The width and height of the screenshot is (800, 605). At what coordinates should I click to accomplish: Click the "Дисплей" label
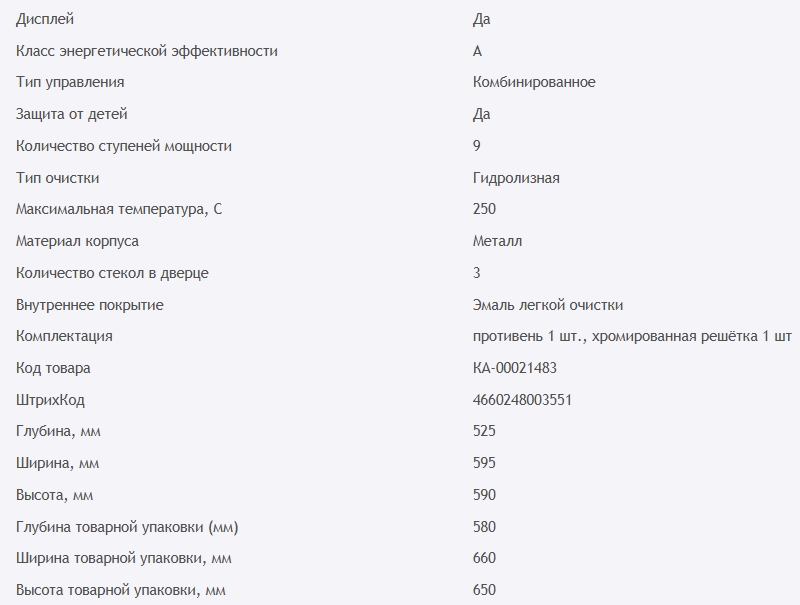pos(45,19)
